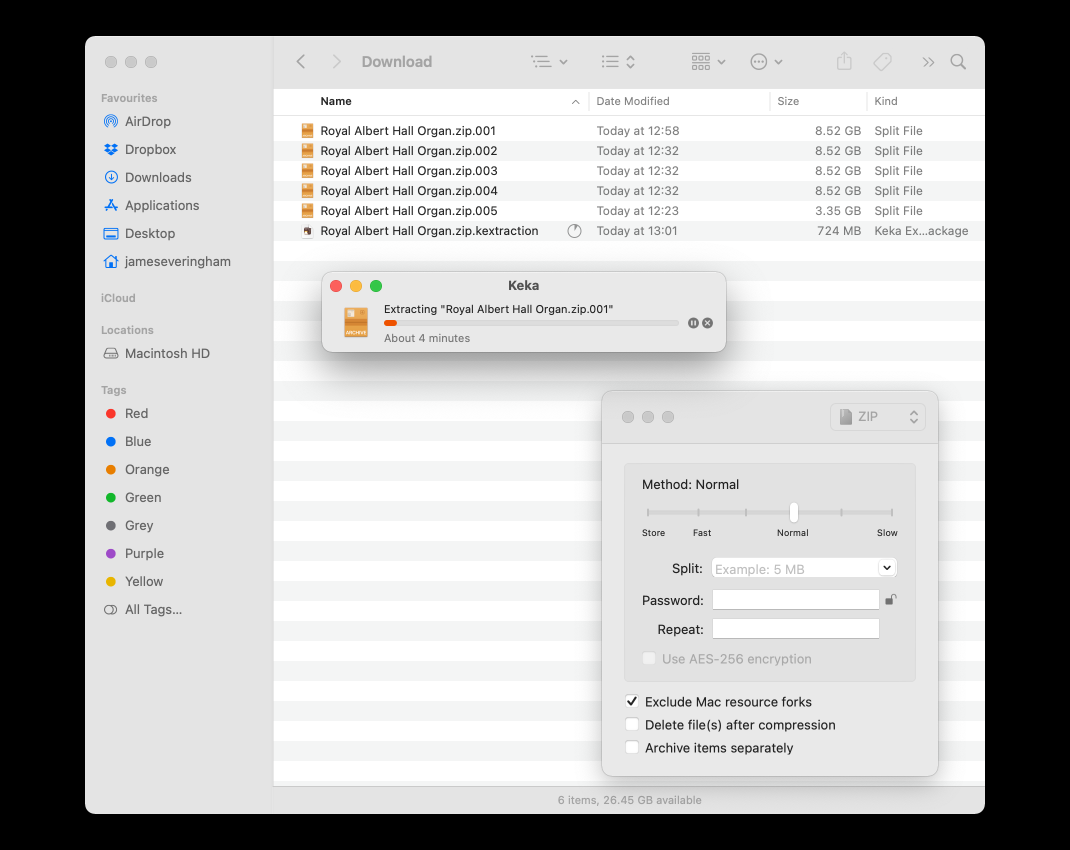This screenshot has height=850, width=1070.
Task: Open AirDrop in sidebar
Action: 147,121
